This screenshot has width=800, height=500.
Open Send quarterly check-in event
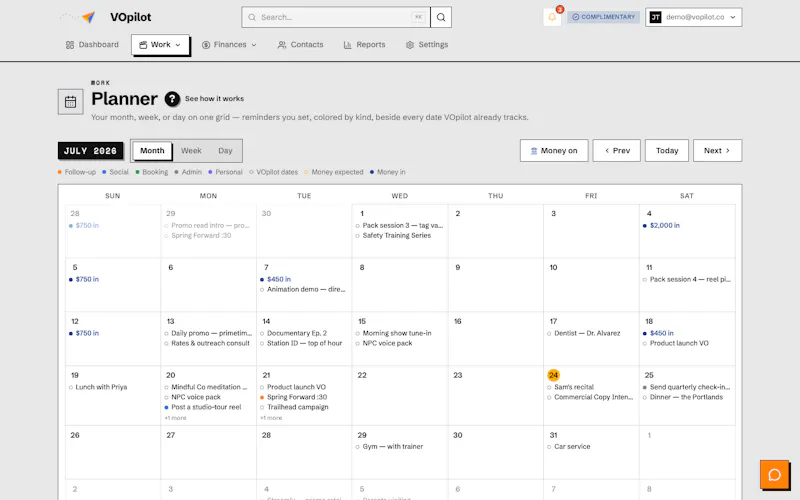[687, 387]
